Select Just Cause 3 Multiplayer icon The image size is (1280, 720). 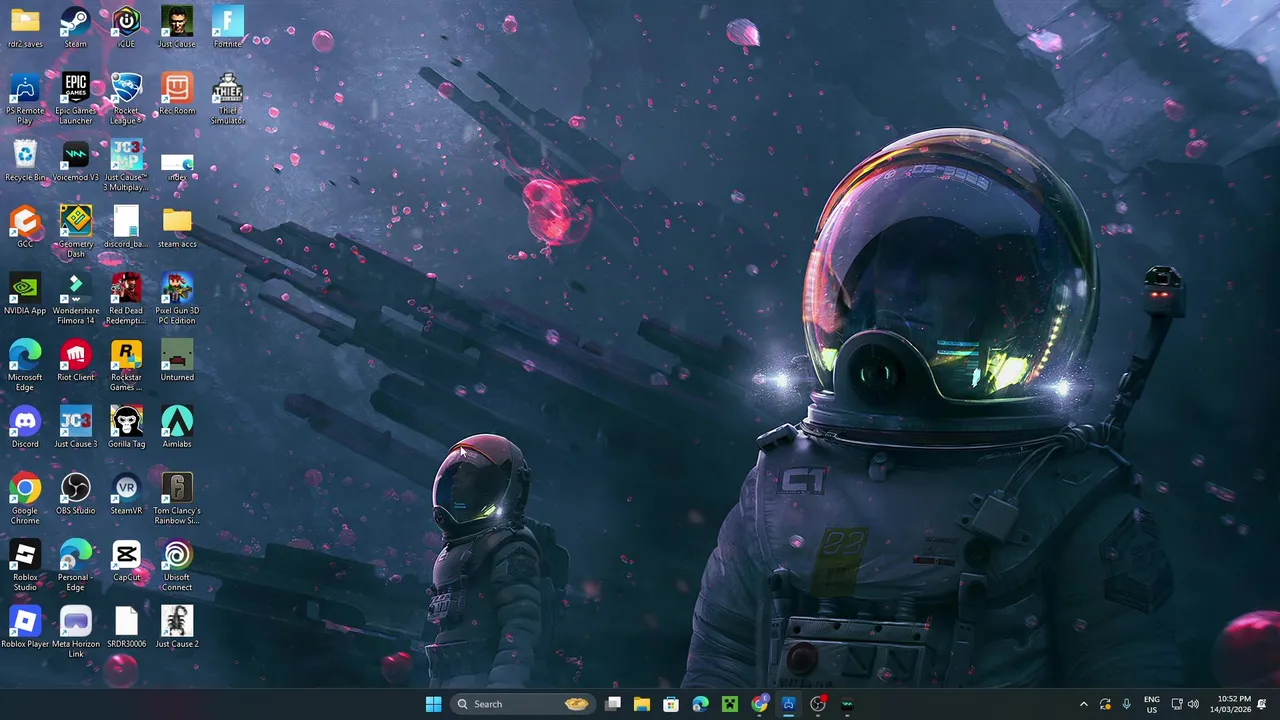126,166
